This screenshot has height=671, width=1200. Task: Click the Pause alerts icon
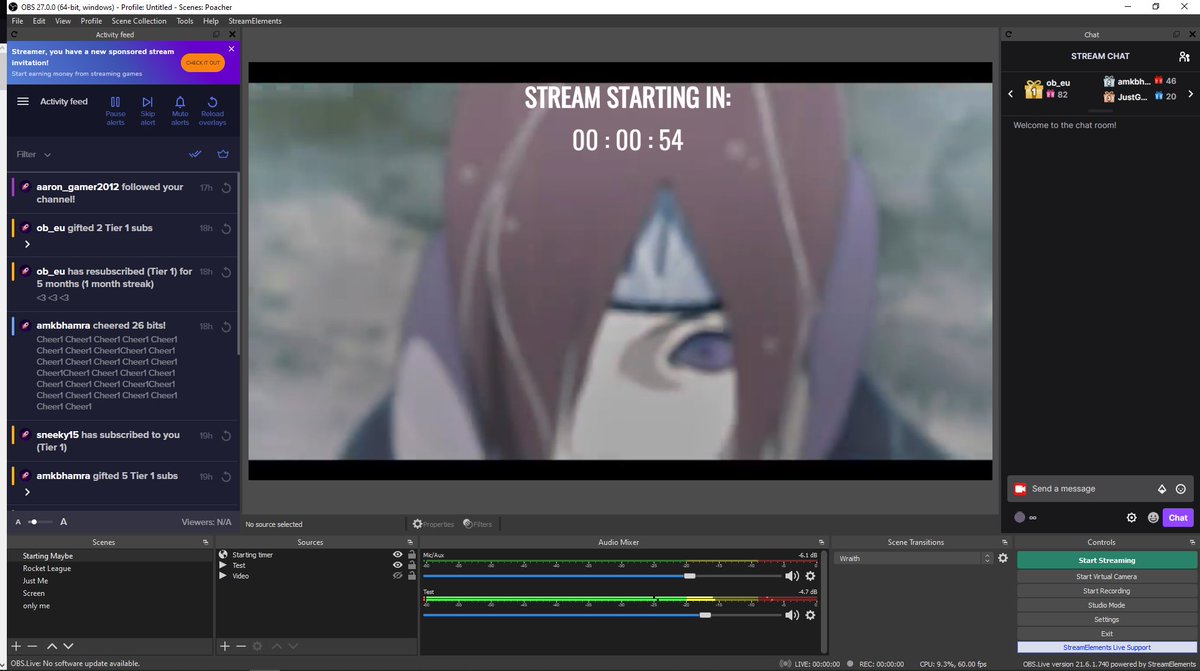[115, 102]
